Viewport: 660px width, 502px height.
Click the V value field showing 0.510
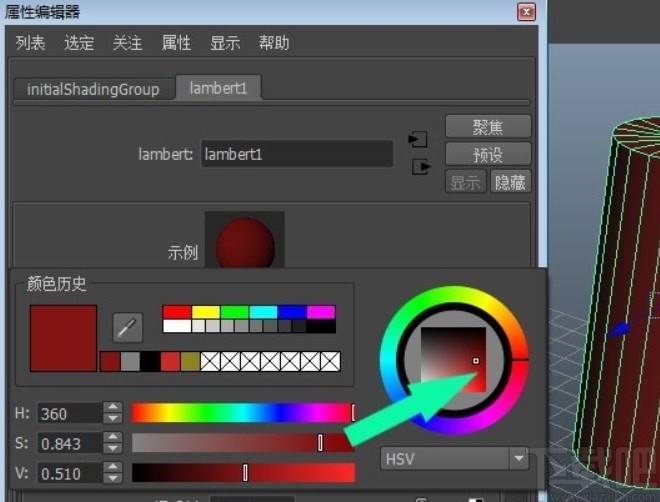point(69,473)
